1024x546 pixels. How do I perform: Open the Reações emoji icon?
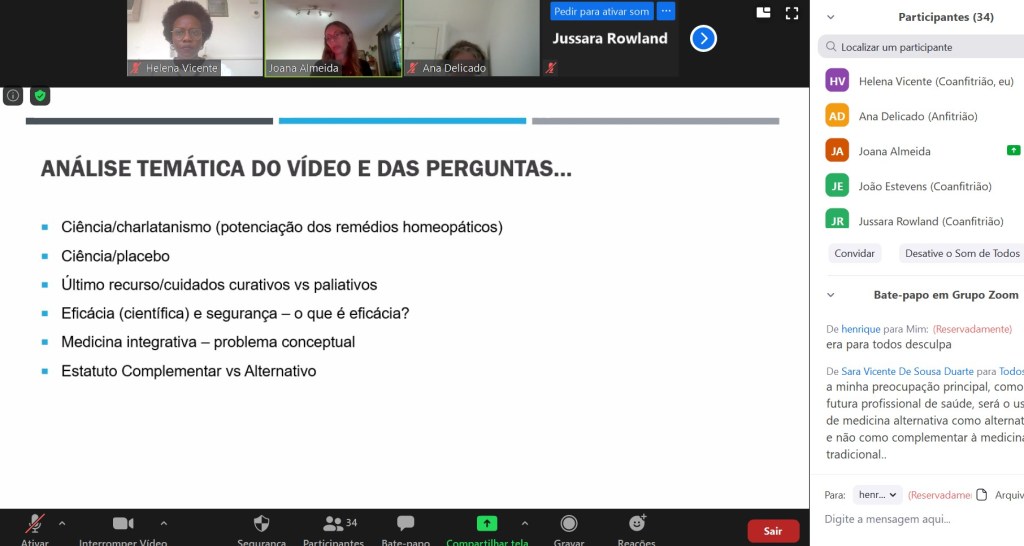click(636, 524)
